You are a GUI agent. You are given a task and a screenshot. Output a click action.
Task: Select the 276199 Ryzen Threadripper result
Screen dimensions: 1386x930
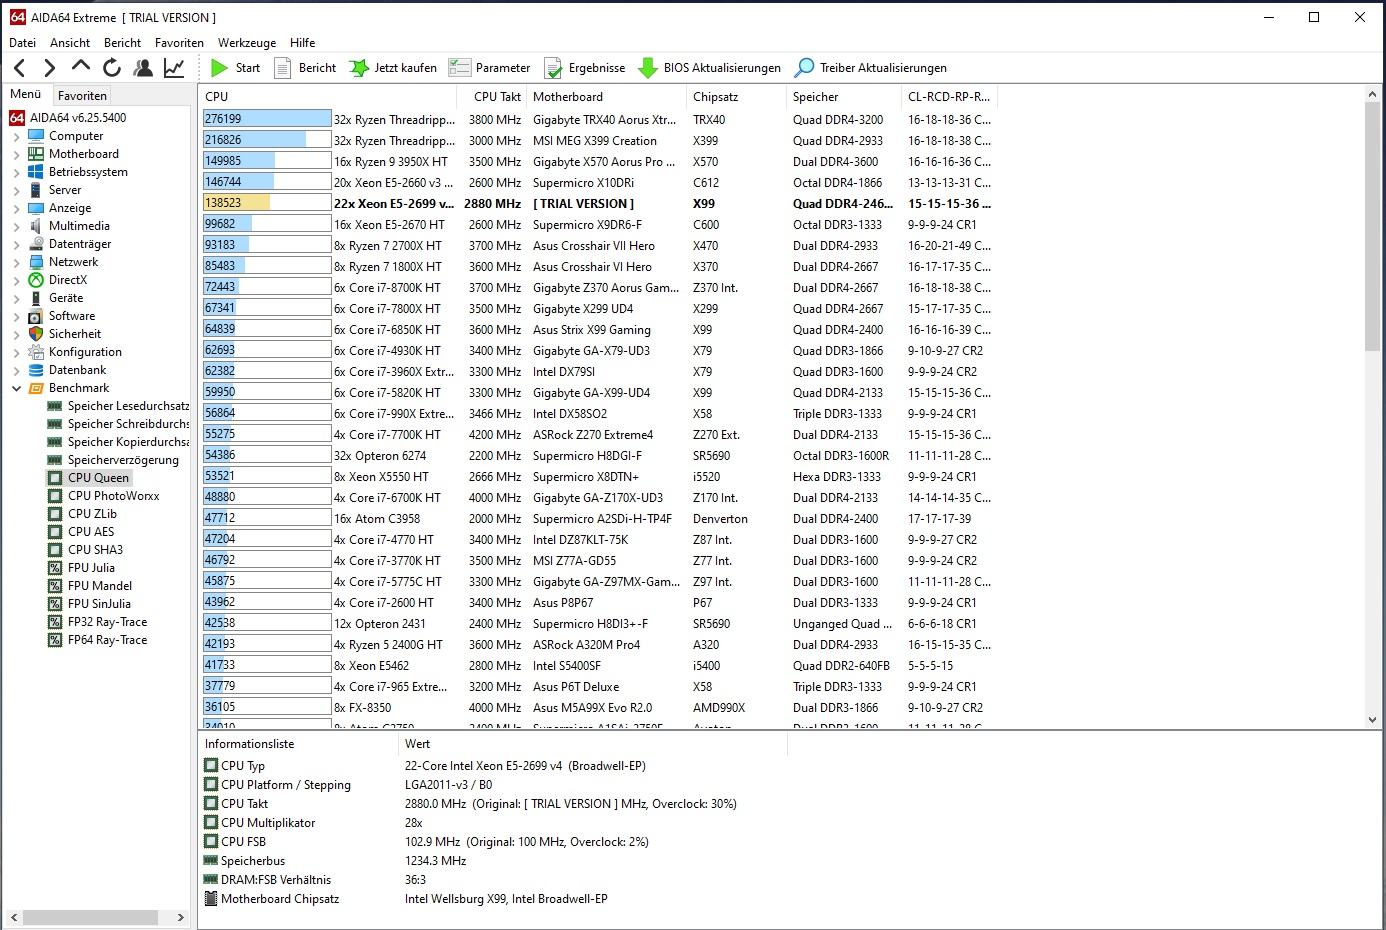[600, 120]
